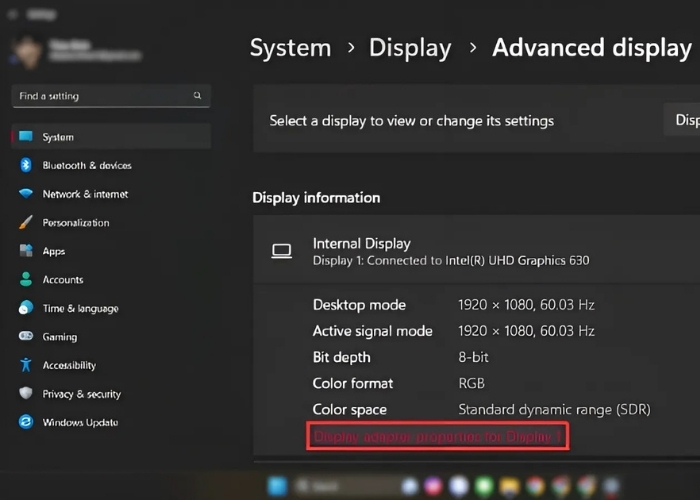Expand the display selector dropdown

coord(685,120)
